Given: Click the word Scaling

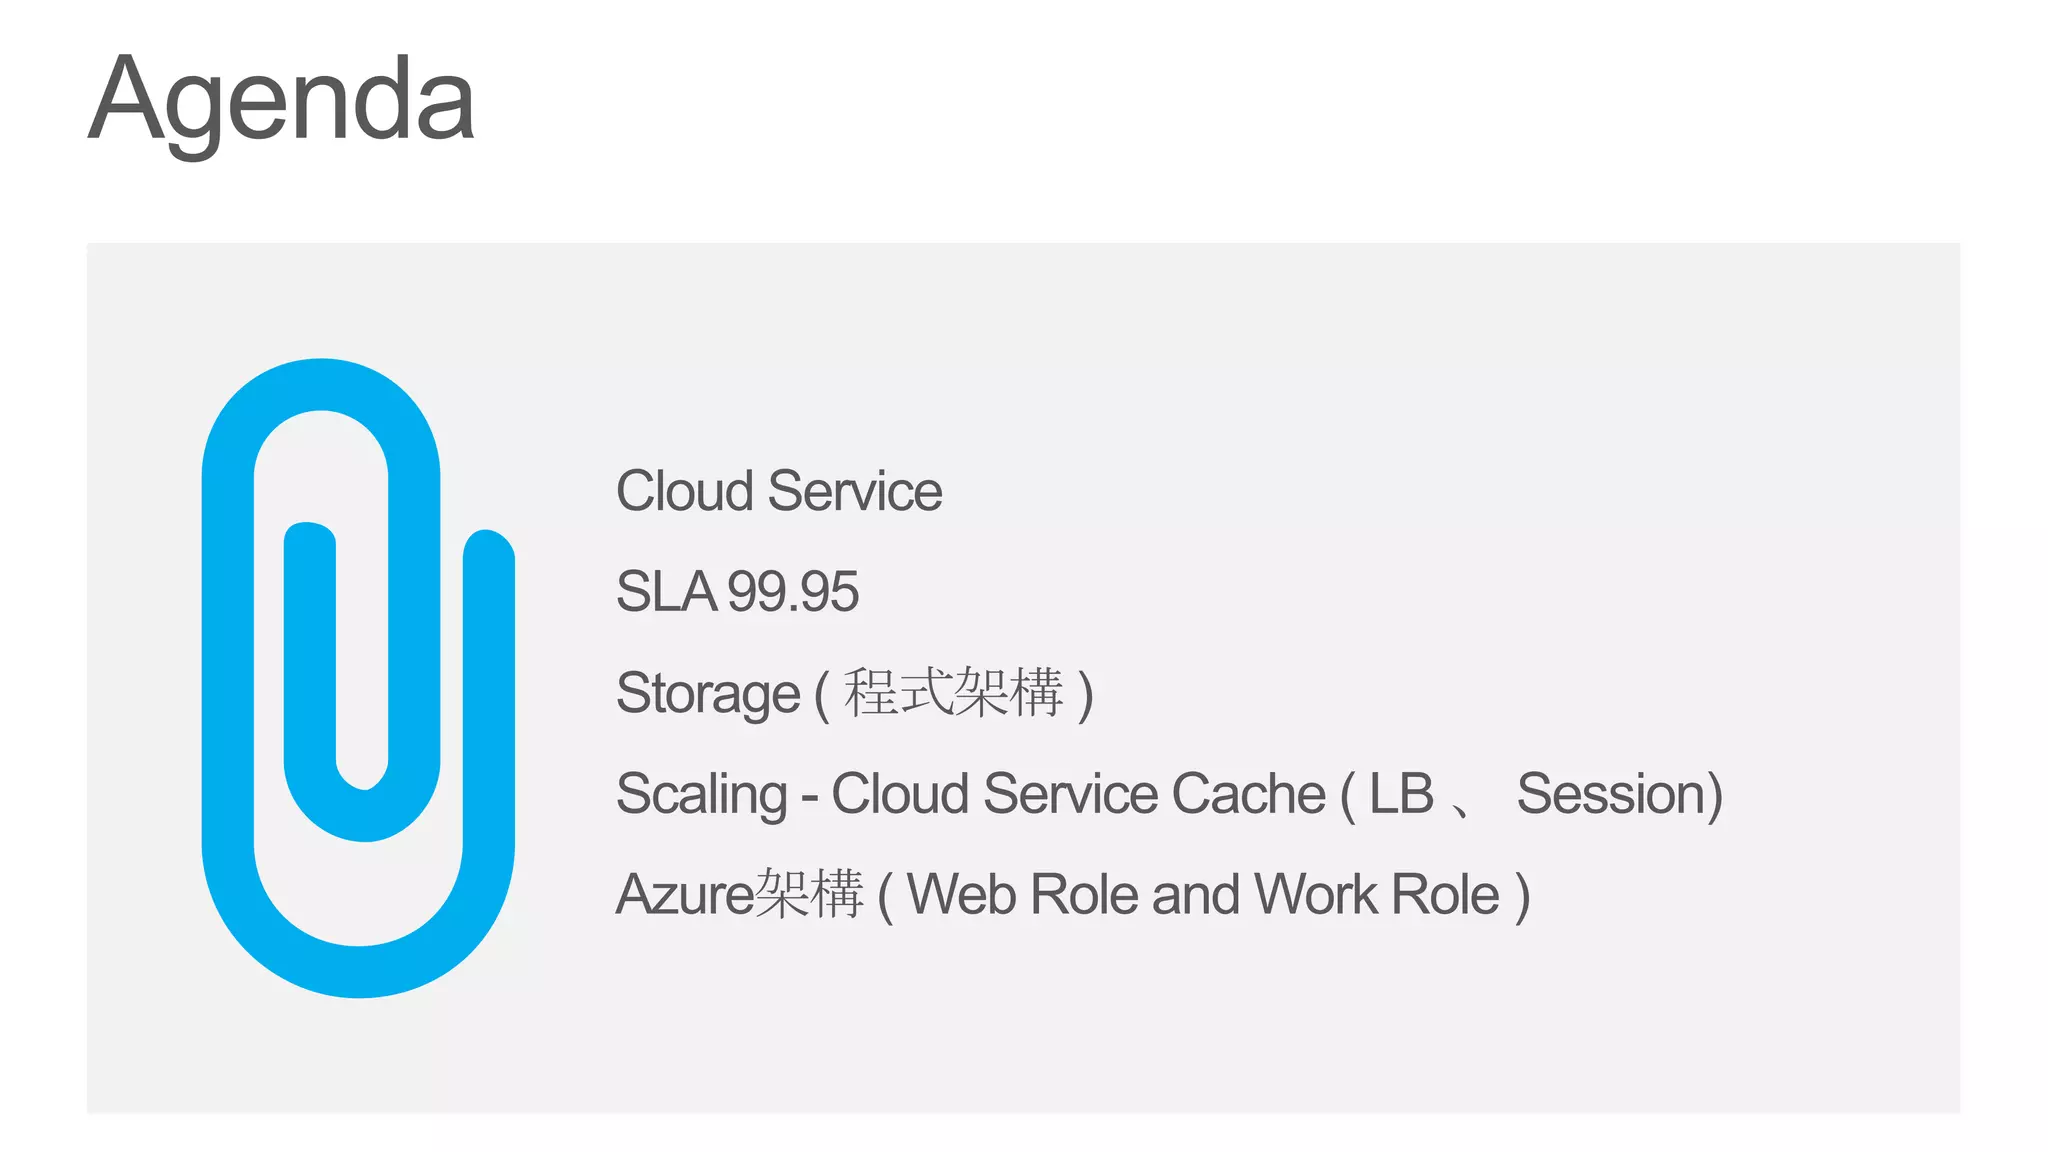Looking at the screenshot, I should click(702, 794).
